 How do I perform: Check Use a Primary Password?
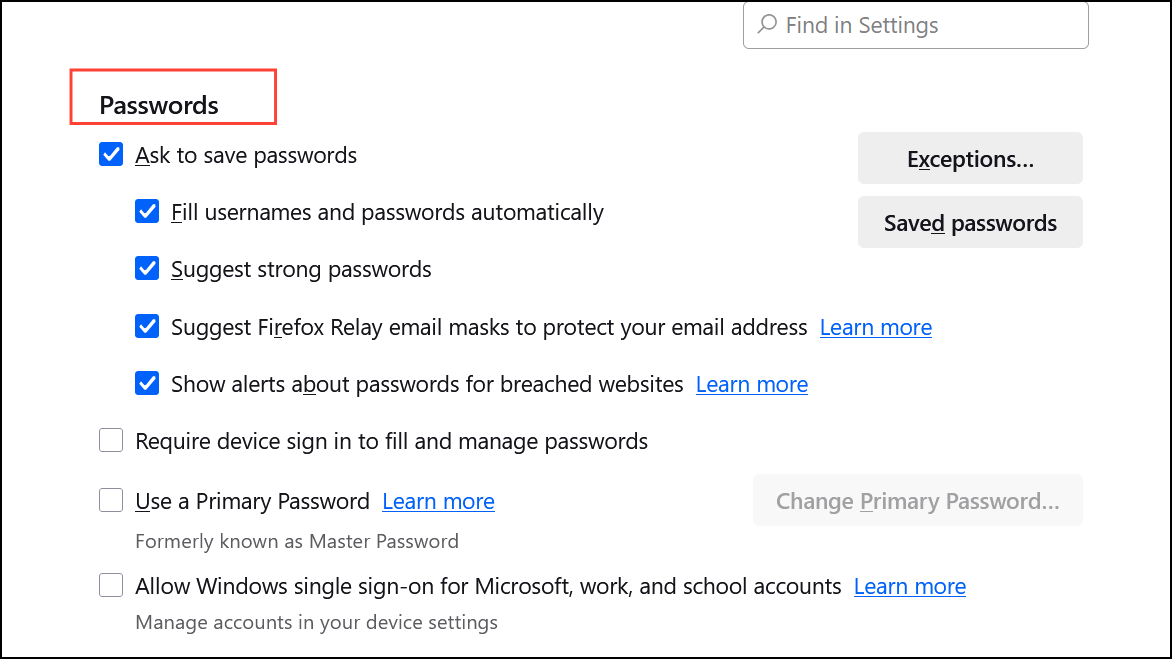point(111,500)
